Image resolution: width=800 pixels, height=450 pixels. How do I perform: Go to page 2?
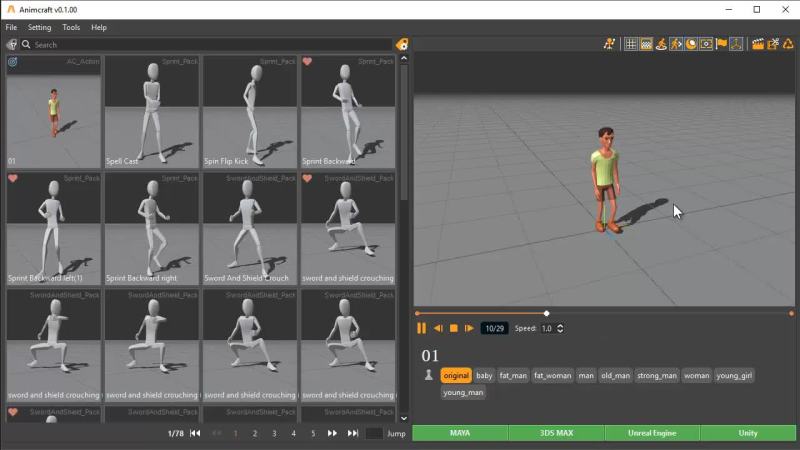(x=255, y=433)
